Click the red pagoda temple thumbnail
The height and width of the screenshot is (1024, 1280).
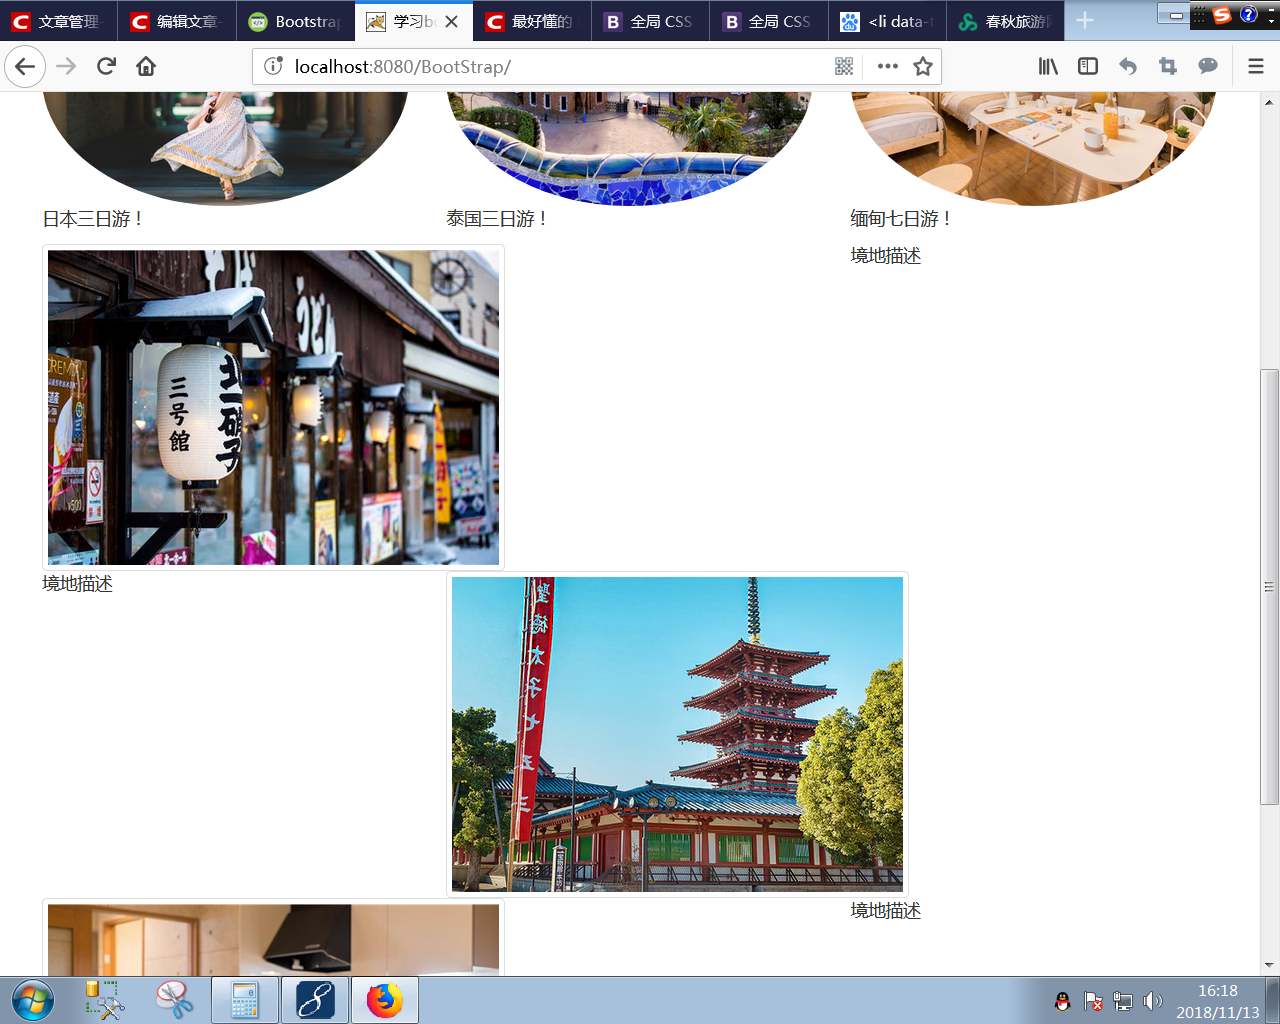(677, 734)
